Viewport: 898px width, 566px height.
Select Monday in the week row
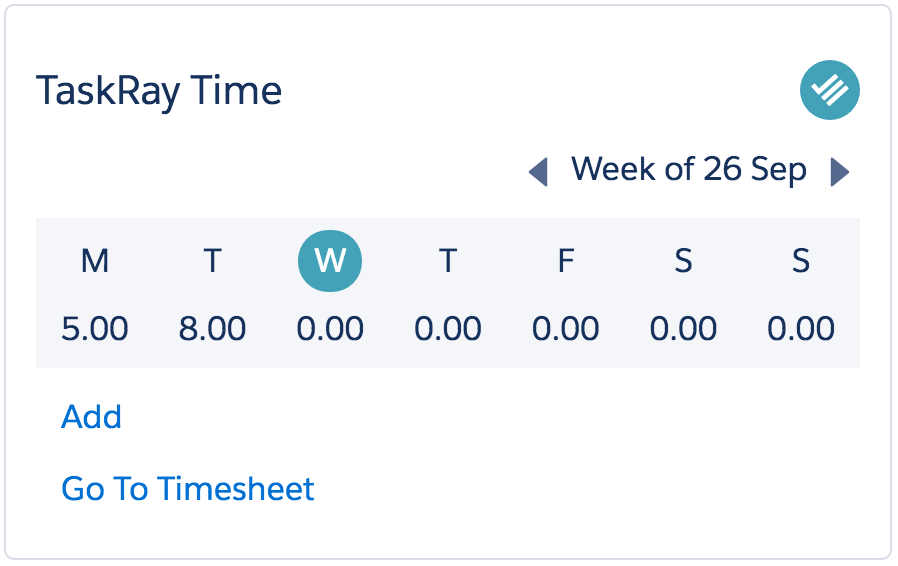click(94, 261)
